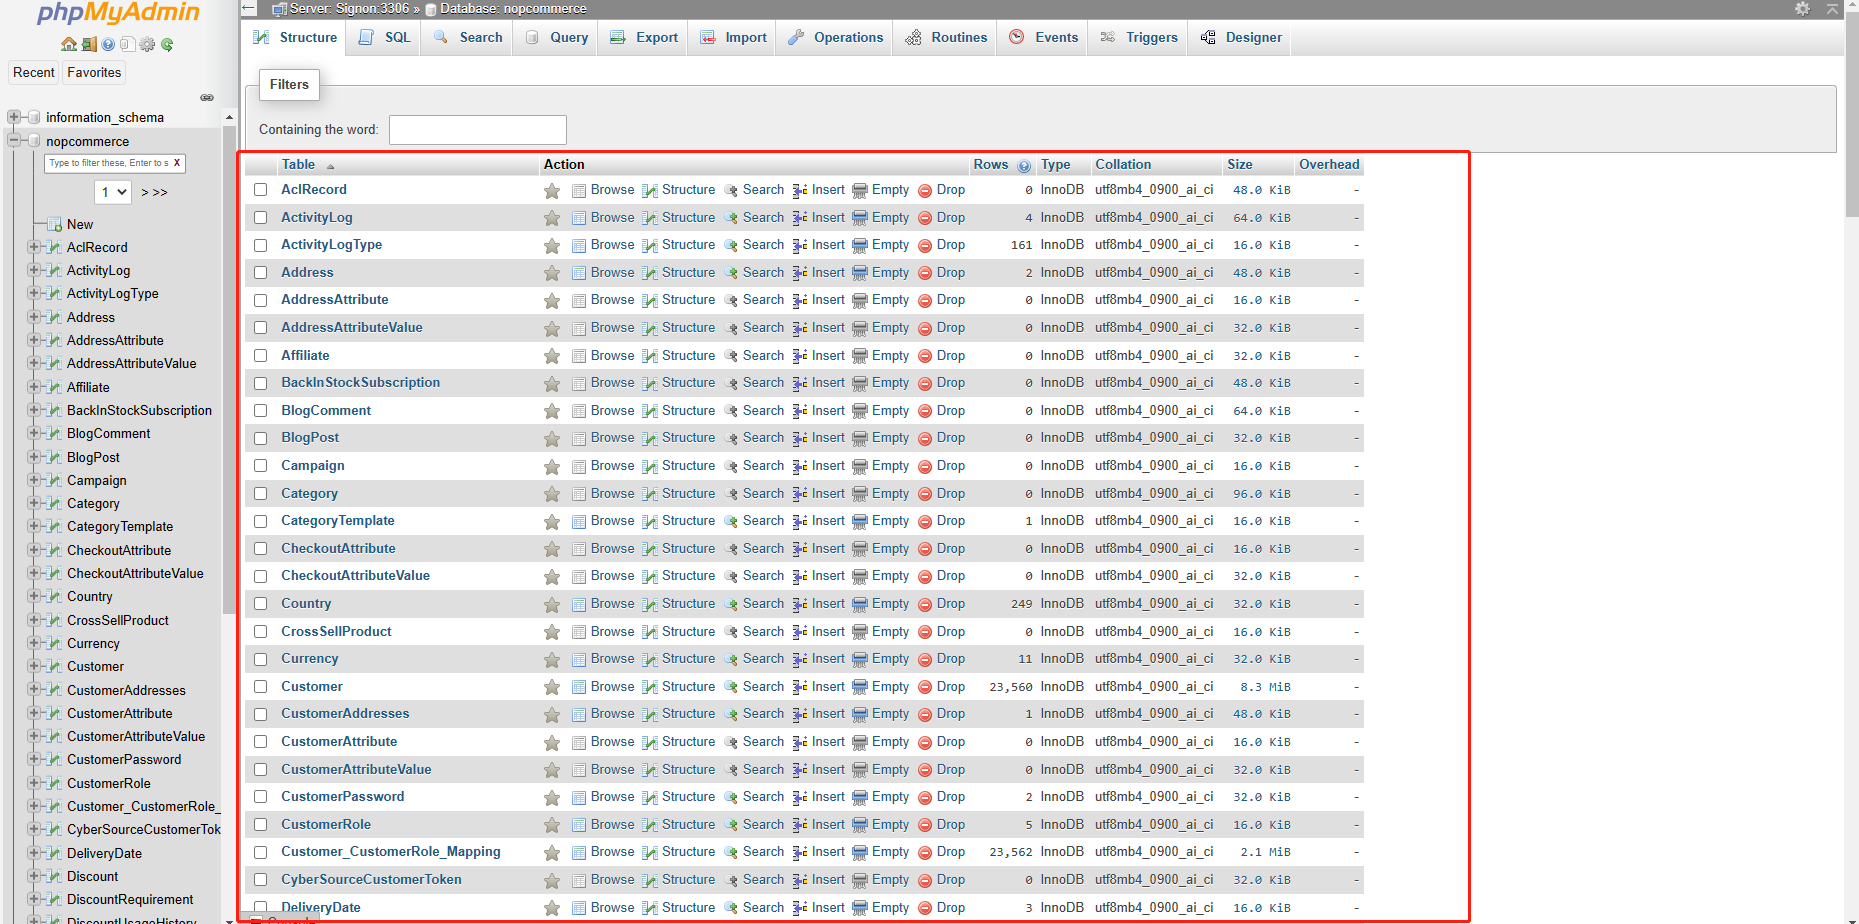
Task: Check the Customer table checkbox
Action: click(x=261, y=687)
